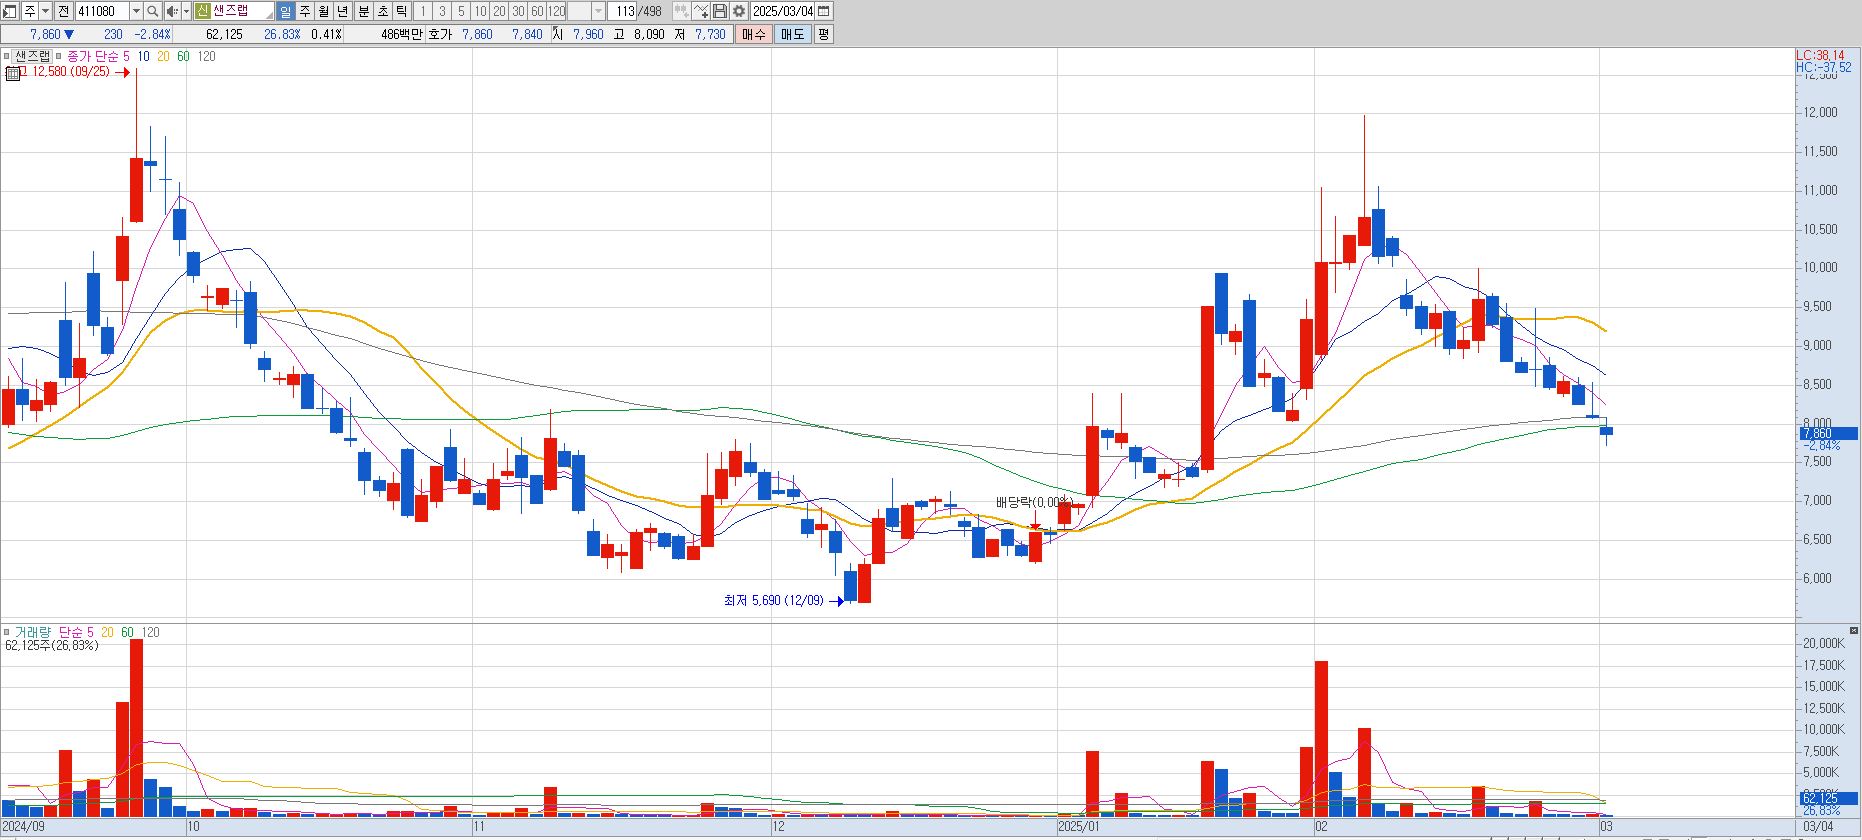Click the magnifier stock search icon
This screenshot has height=840, width=1862.
coord(152,11)
